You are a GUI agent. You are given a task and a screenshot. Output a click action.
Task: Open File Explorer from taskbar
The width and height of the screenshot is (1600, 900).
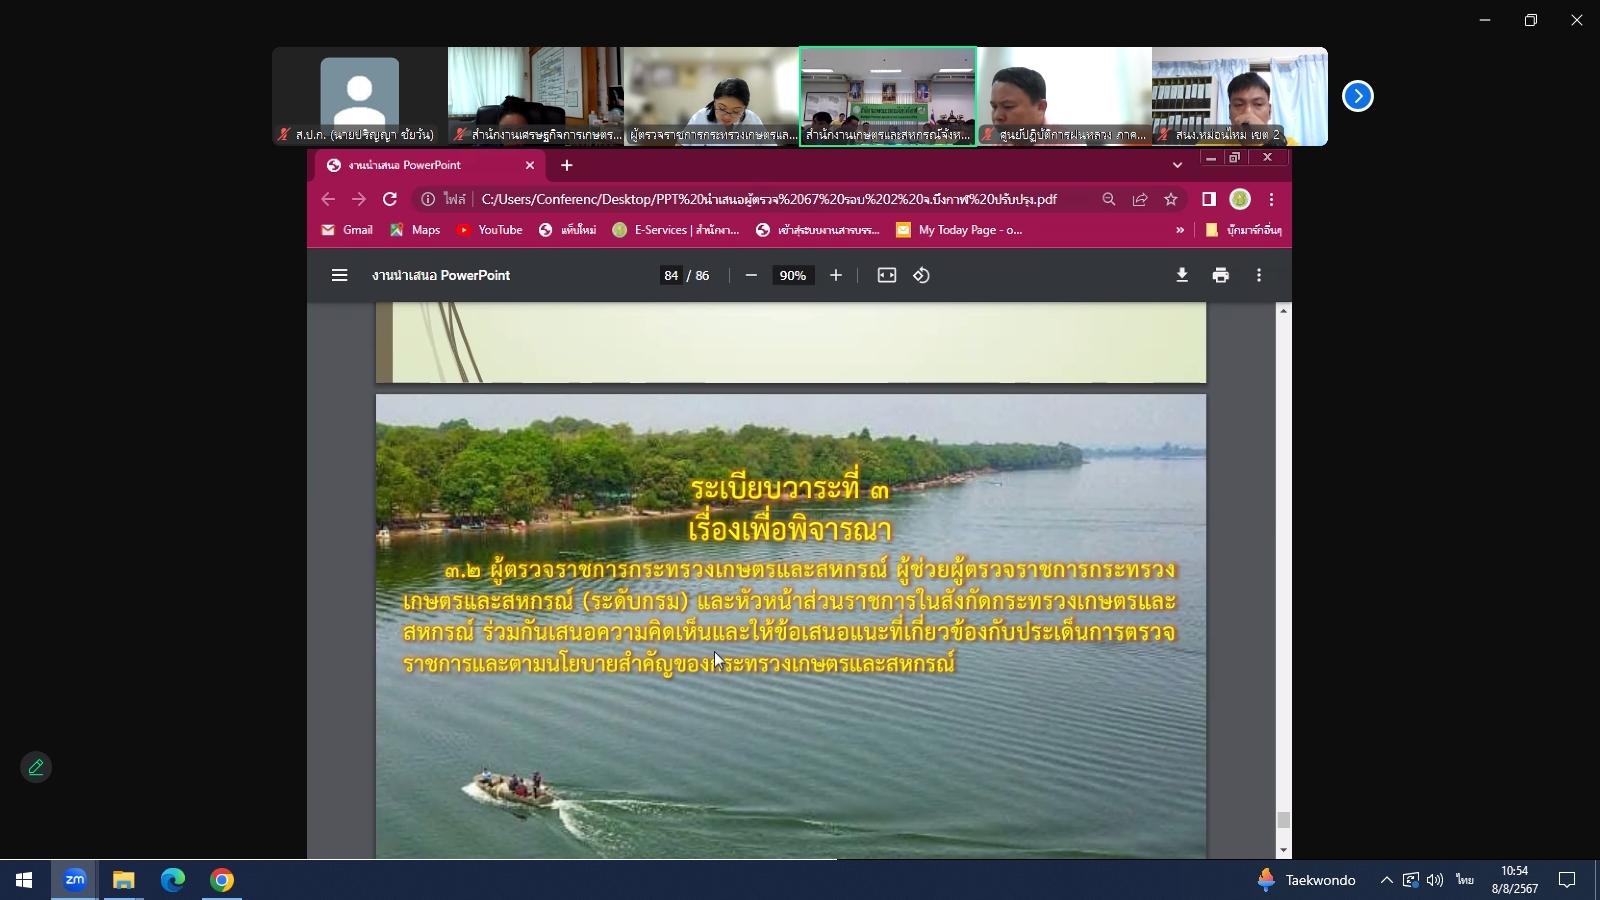(123, 880)
